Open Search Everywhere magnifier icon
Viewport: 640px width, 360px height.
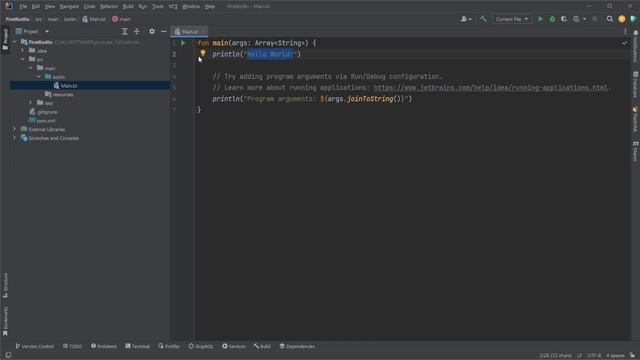pyautogui.click(x=610, y=19)
